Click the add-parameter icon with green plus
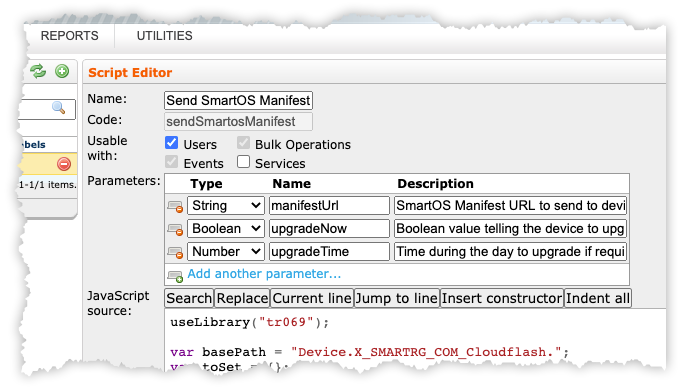This screenshot has height=390, width=679. (175, 276)
